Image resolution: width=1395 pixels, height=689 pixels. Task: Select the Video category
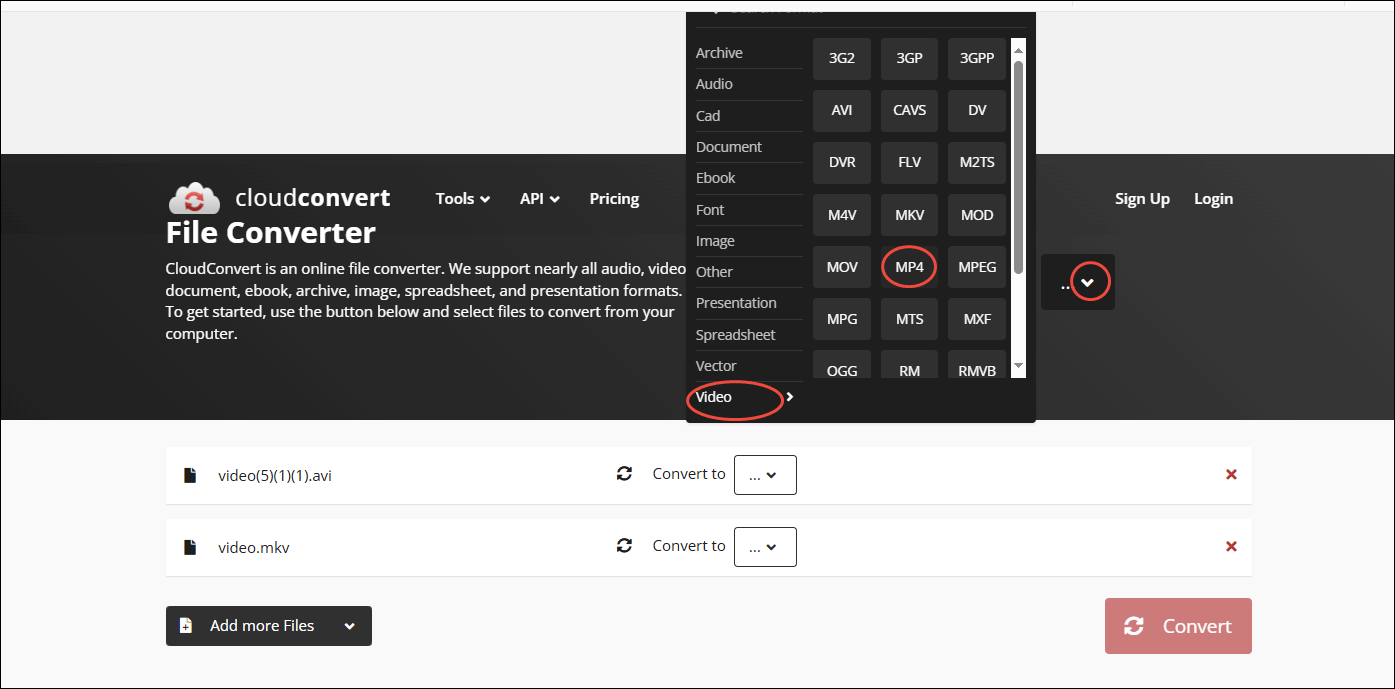pyautogui.click(x=749, y=397)
